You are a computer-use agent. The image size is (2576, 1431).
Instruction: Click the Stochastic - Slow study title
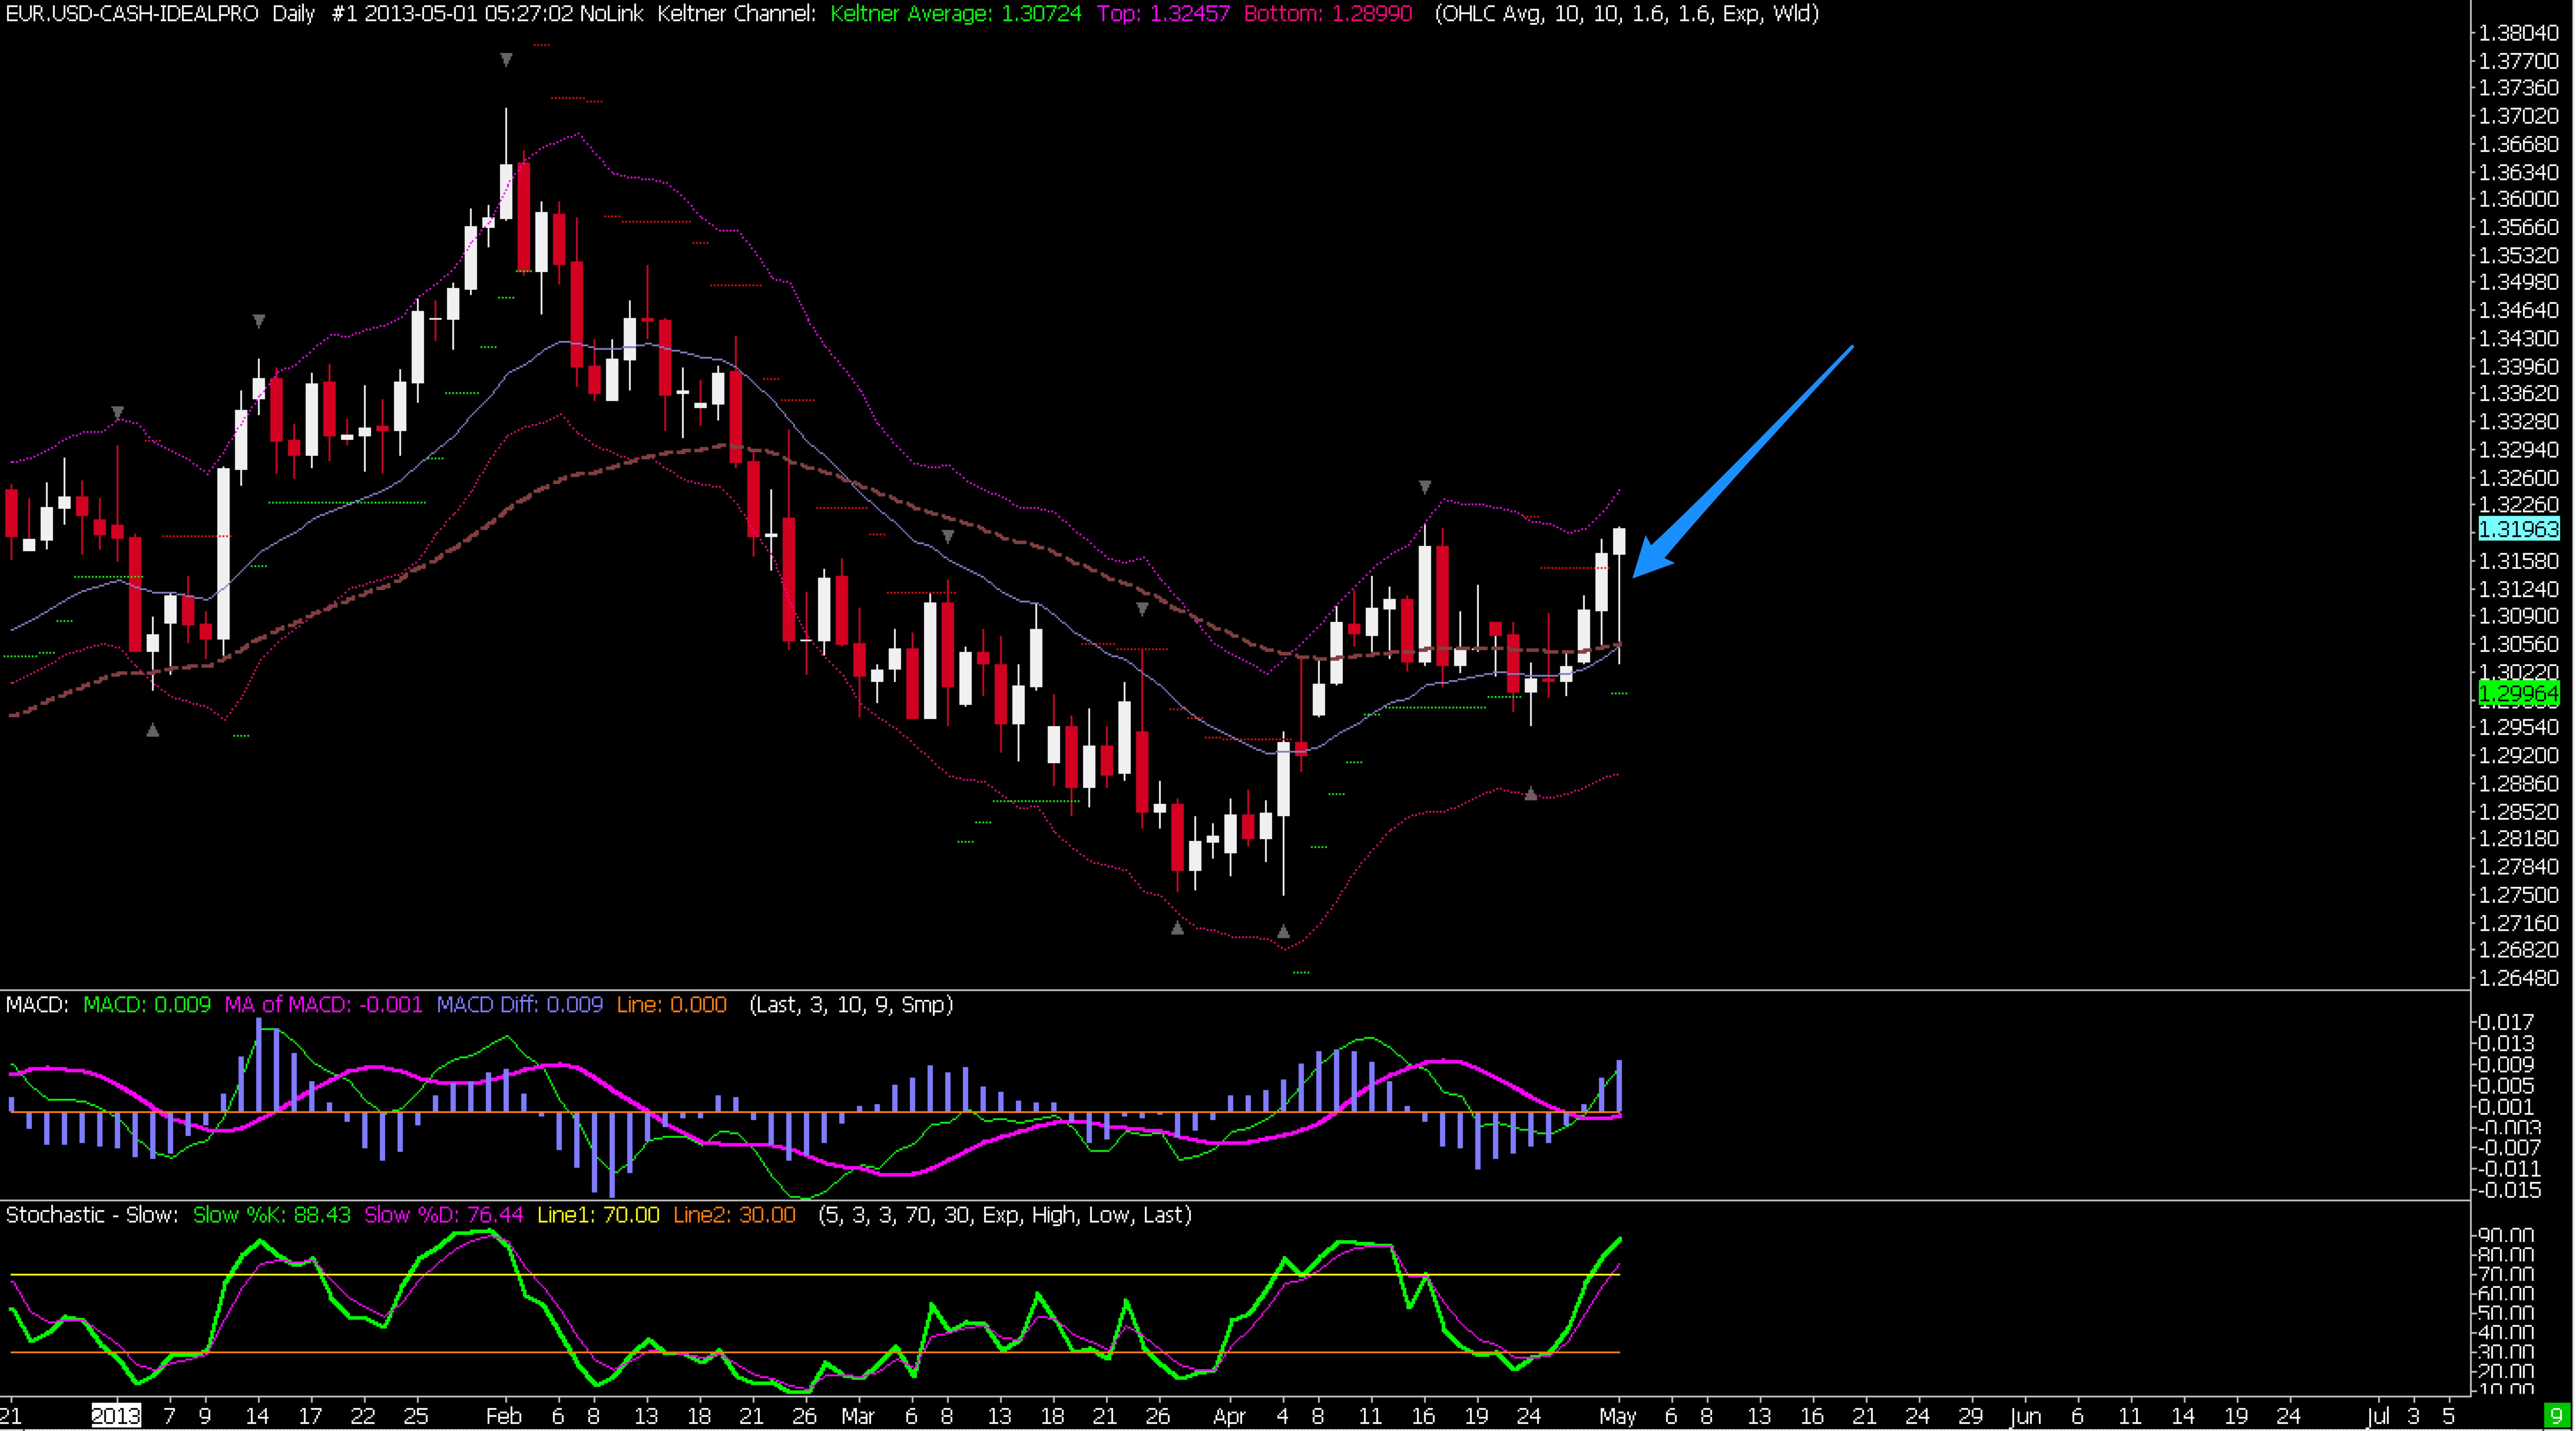click(x=92, y=1215)
